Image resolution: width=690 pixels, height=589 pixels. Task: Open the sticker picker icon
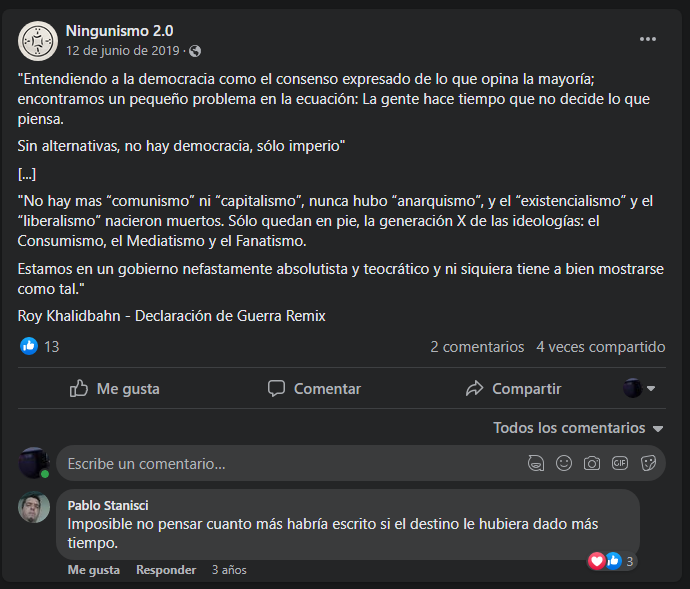648,463
